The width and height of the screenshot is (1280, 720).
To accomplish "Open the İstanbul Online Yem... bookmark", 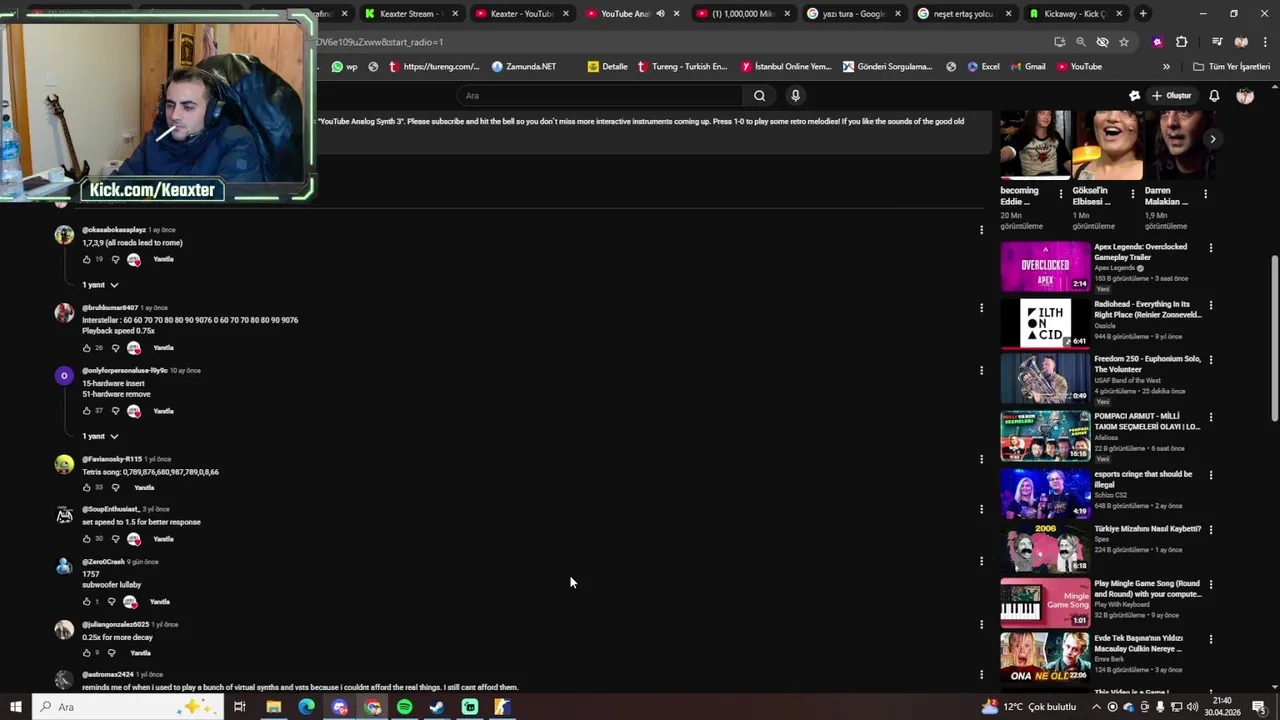I will coord(786,67).
